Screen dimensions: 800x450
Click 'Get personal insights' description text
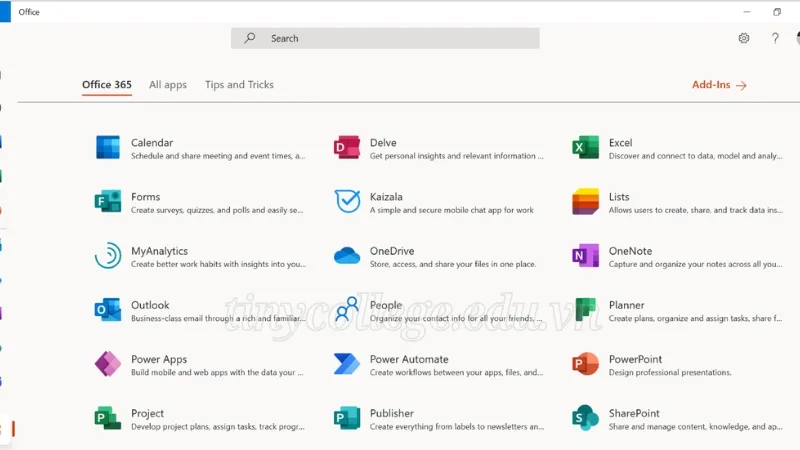pyautogui.click(x=457, y=156)
